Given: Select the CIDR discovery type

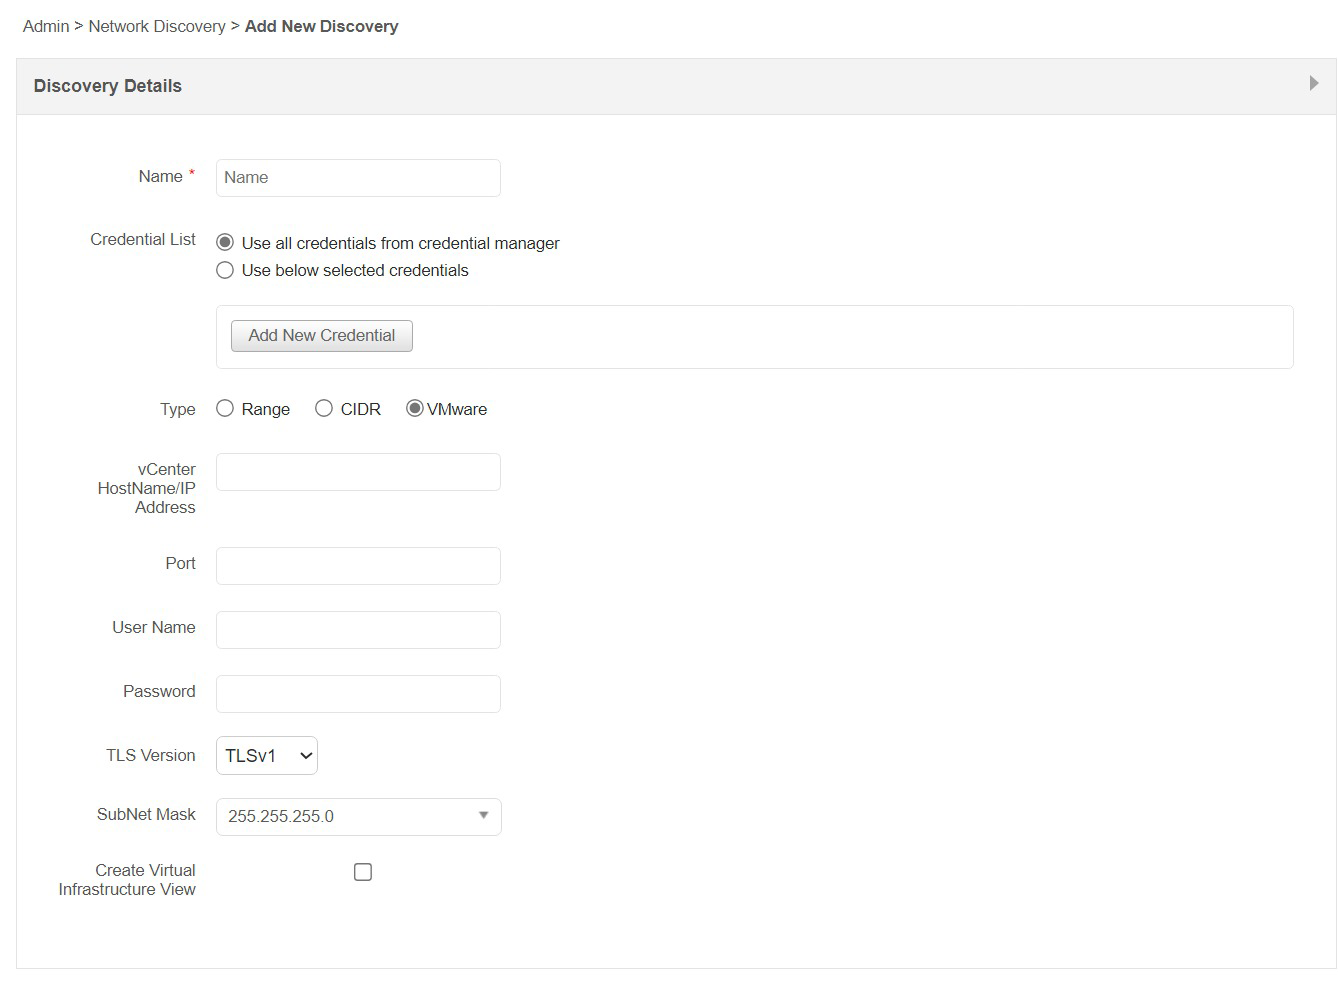Looking at the screenshot, I should click(x=323, y=408).
